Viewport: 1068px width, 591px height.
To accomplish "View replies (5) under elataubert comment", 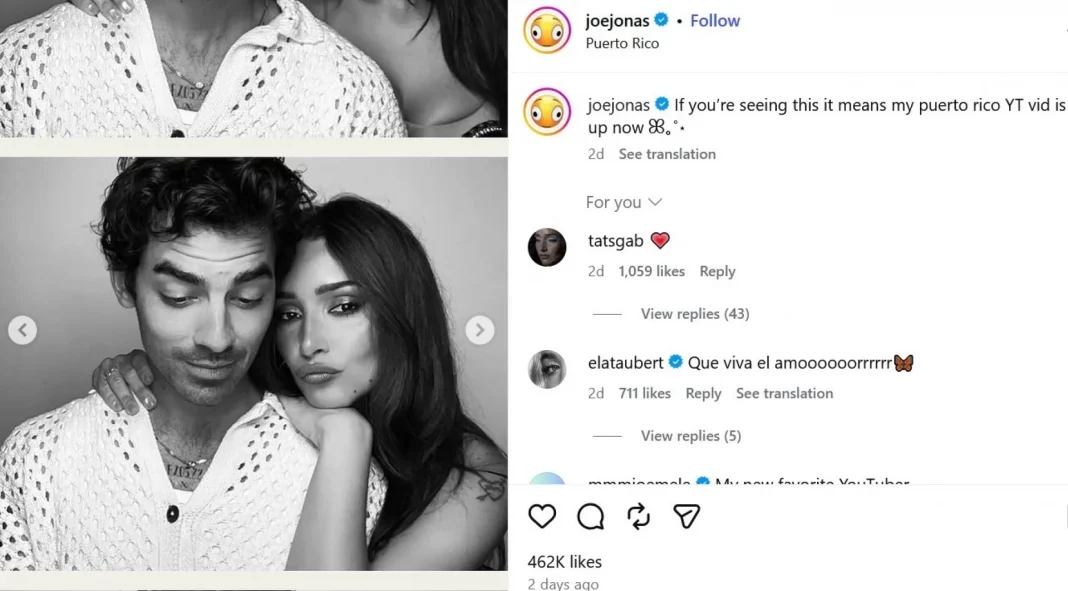I will [x=690, y=436].
